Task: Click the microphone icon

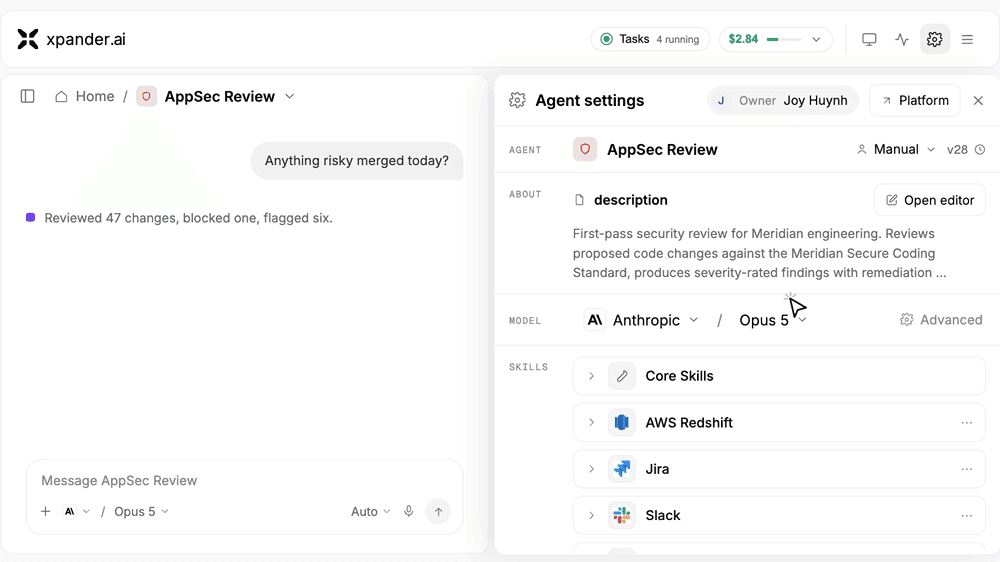Action: (x=409, y=511)
